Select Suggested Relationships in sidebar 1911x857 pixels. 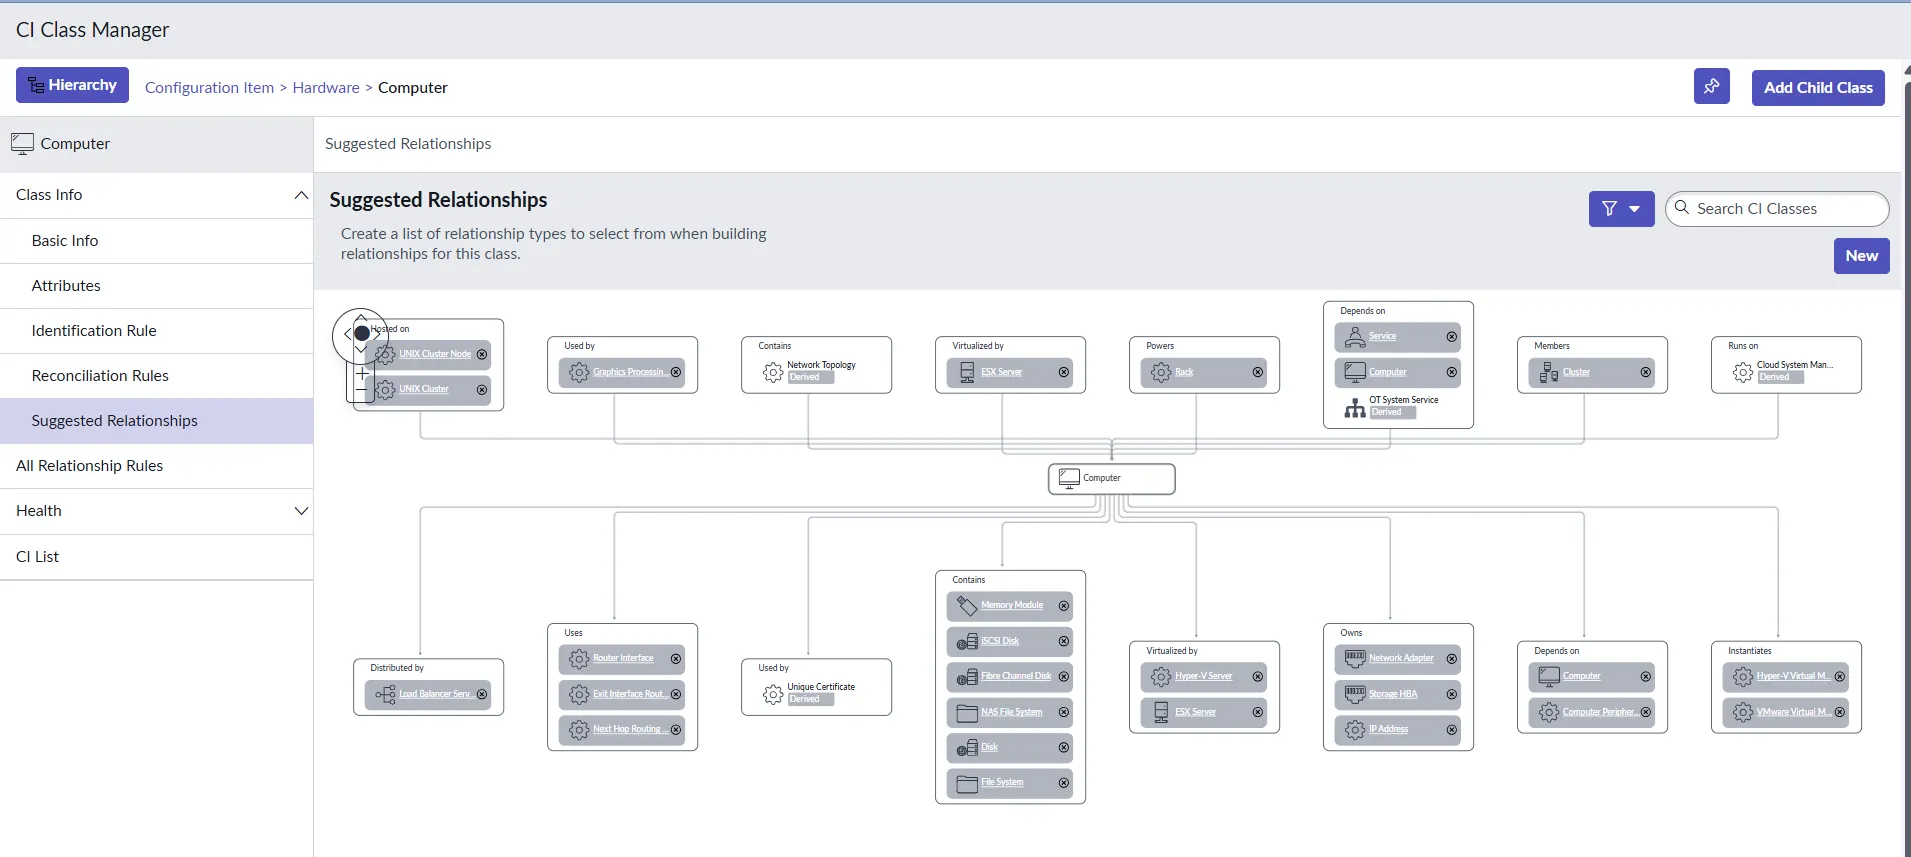coord(156,421)
